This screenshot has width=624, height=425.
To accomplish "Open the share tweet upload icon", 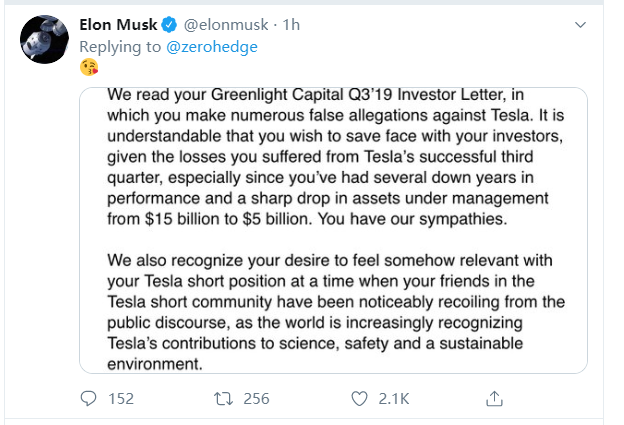I will coord(493,398).
